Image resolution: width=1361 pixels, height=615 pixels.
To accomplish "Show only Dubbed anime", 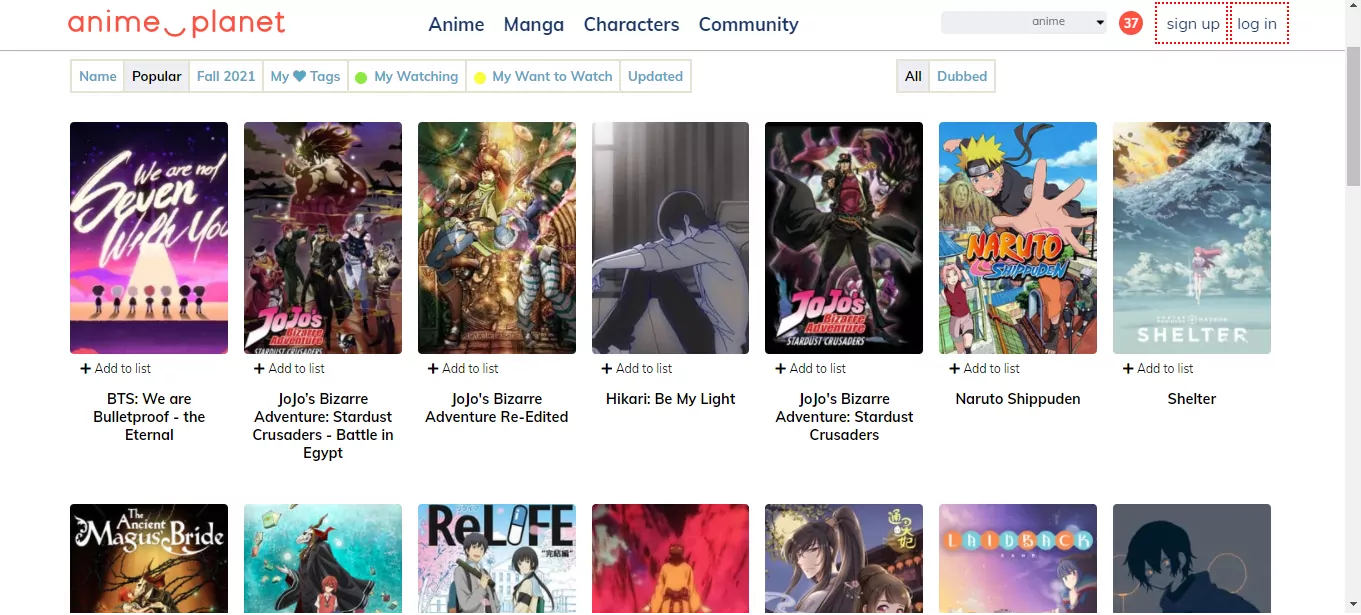I will [x=962, y=76].
